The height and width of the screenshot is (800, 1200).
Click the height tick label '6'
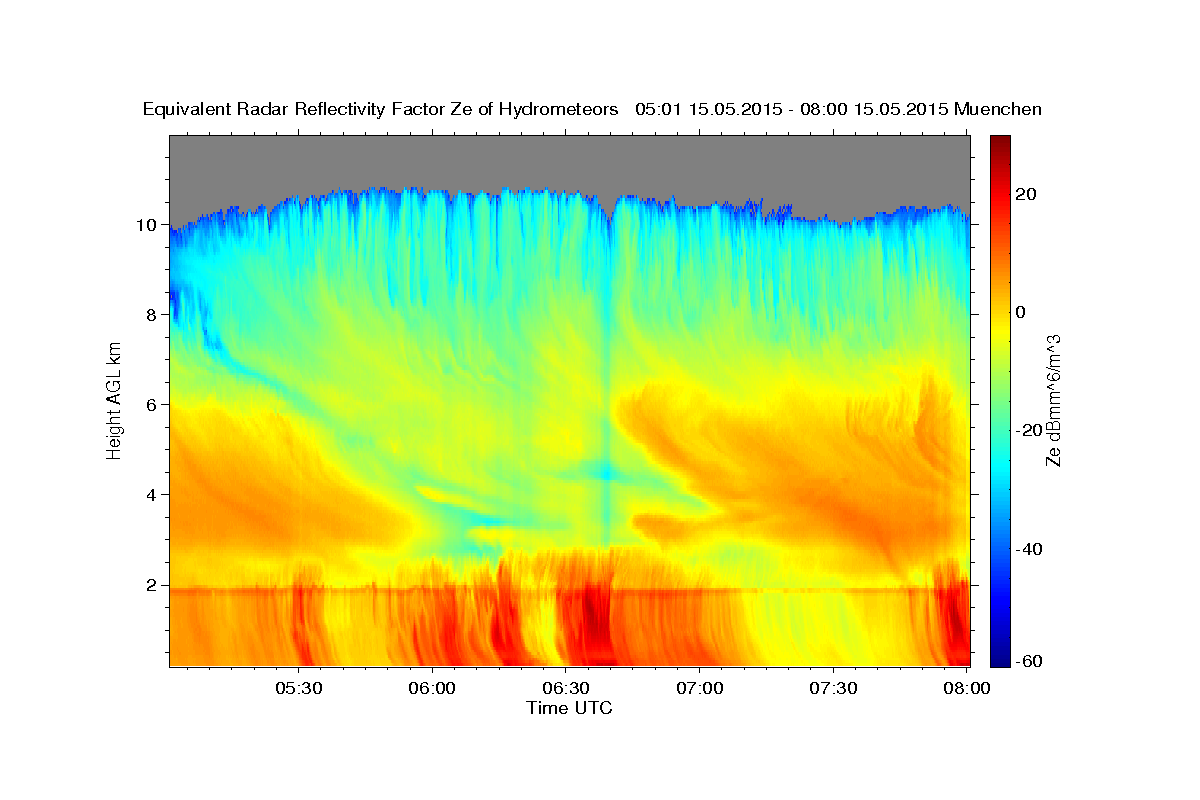pos(154,405)
